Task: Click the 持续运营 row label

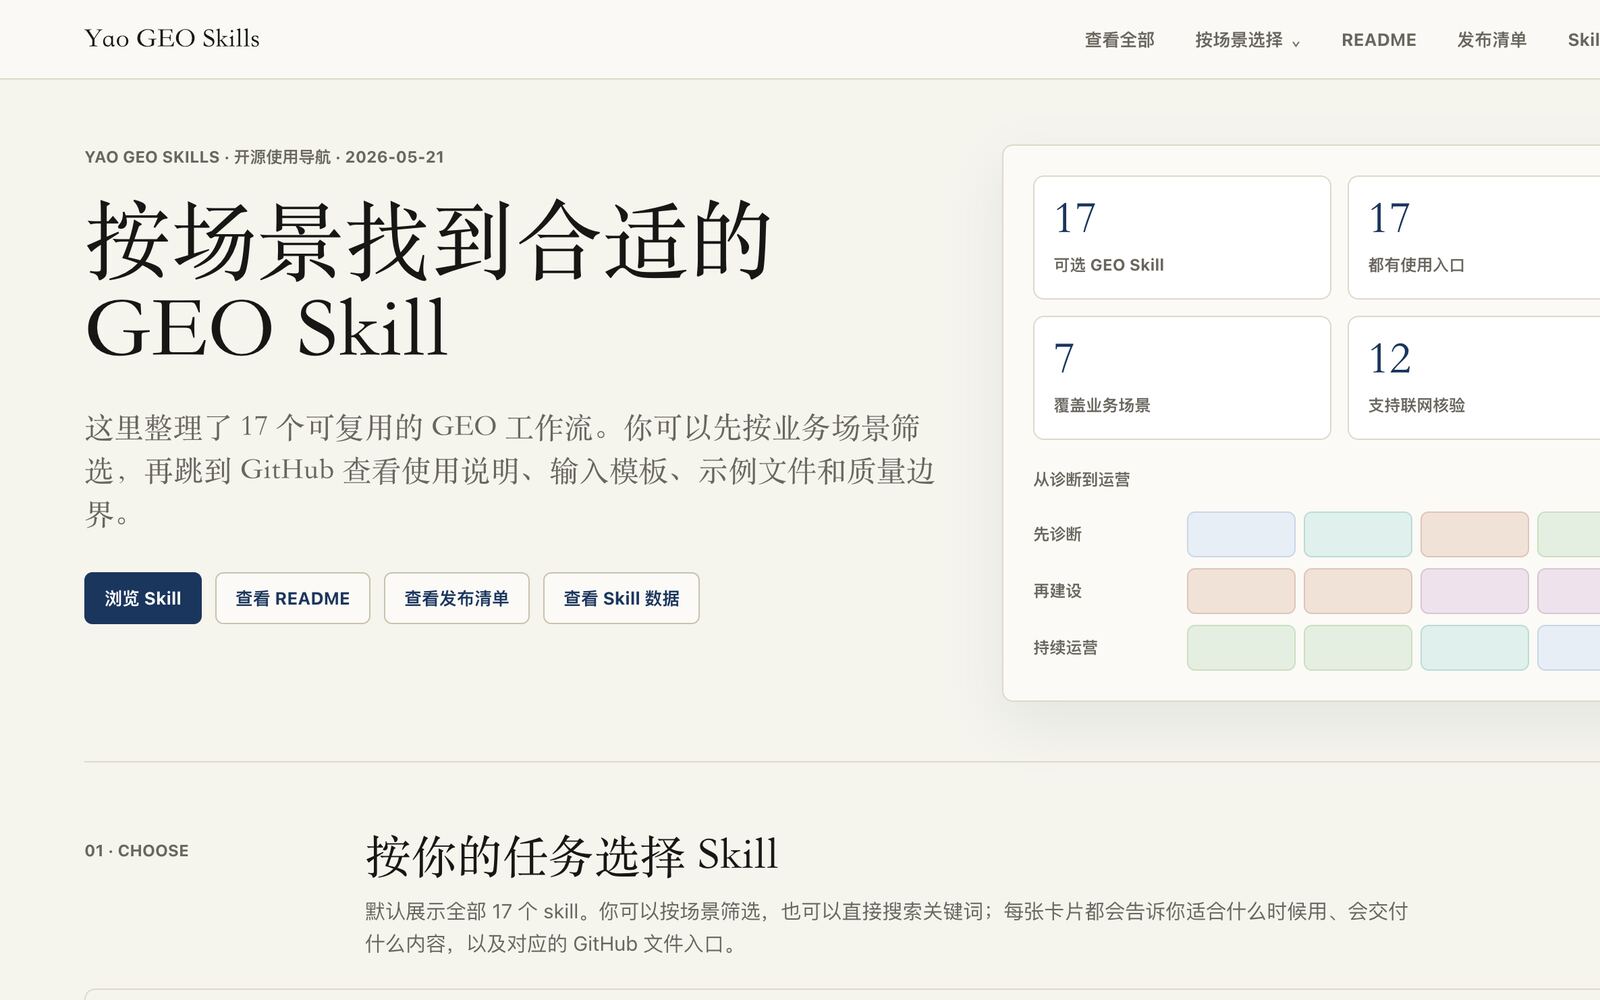Action: (1065, 648)
